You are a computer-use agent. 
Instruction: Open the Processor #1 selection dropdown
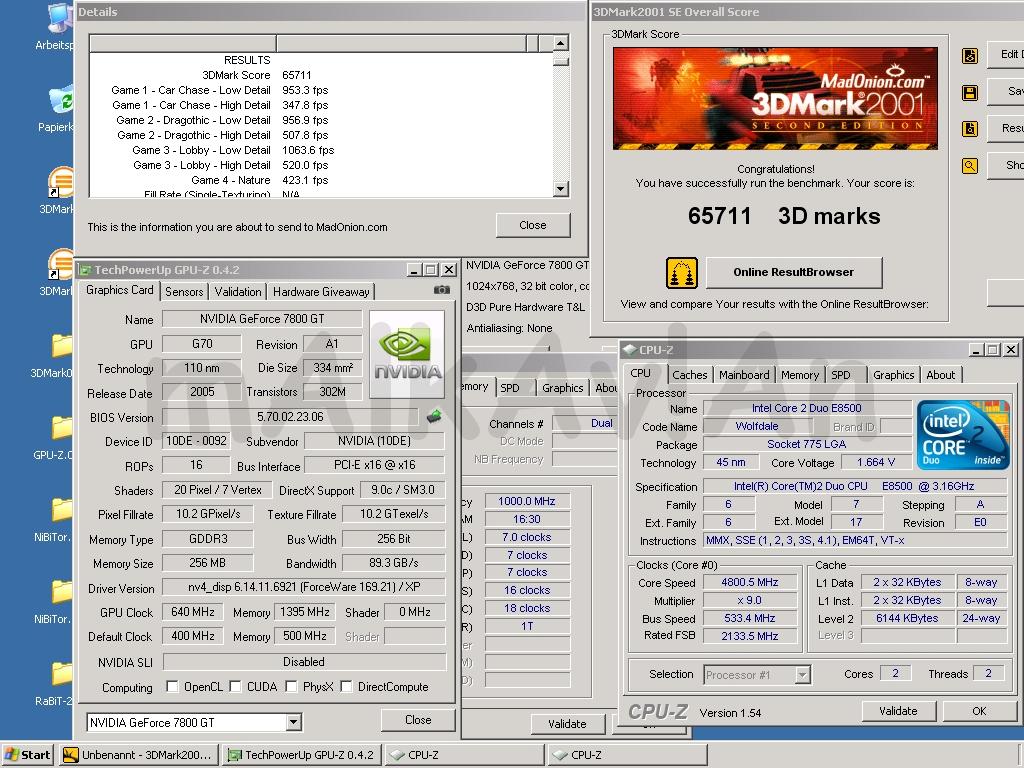pyautogui.click(x=803, y=675)
